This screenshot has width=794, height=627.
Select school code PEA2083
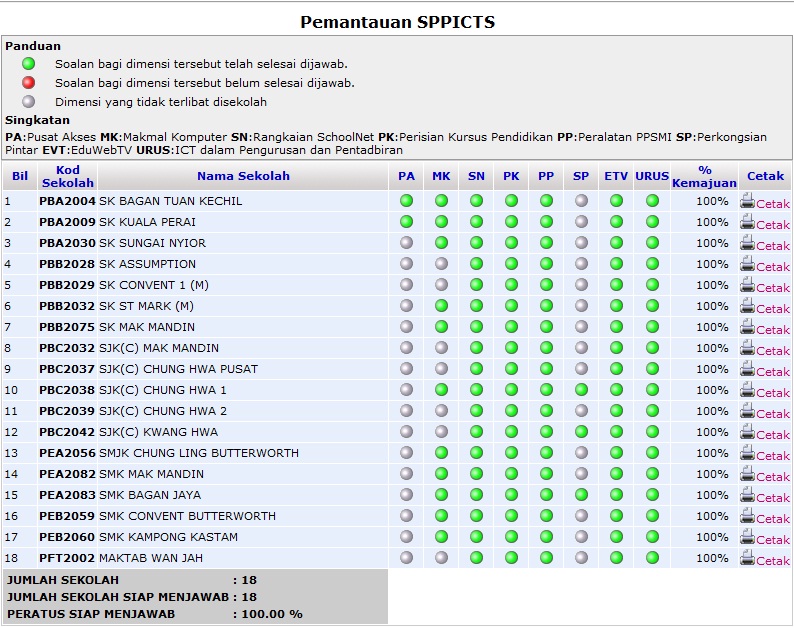pos(67,495)
